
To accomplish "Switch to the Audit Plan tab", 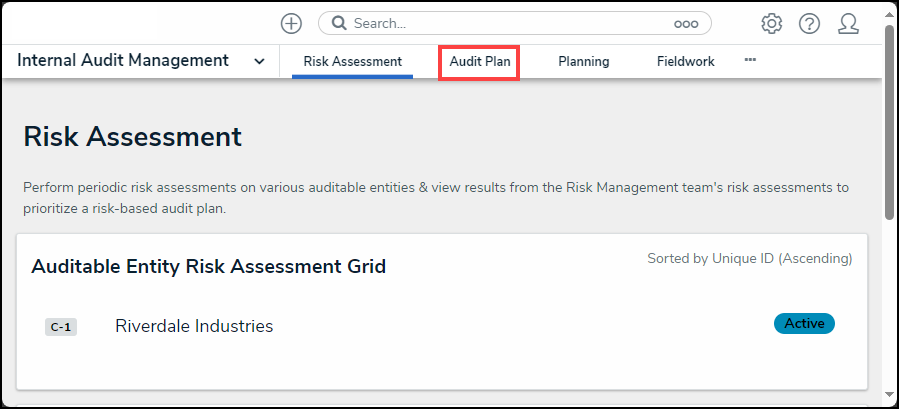I will (480, 61).
